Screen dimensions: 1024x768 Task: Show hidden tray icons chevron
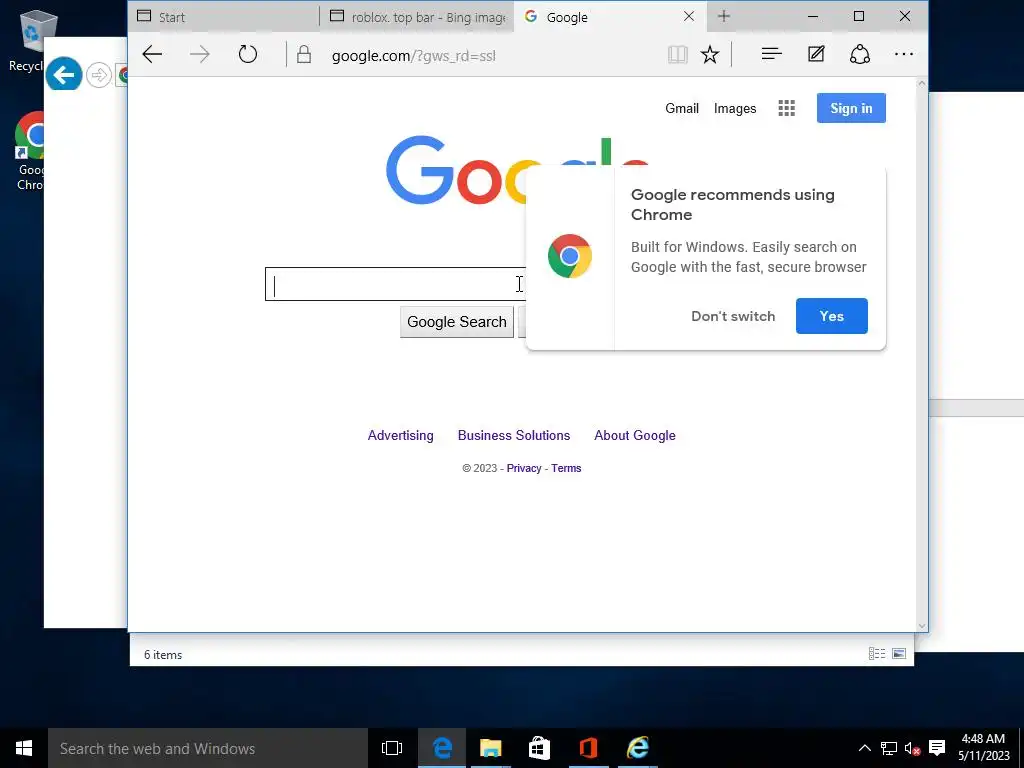(x=864, y=748)
